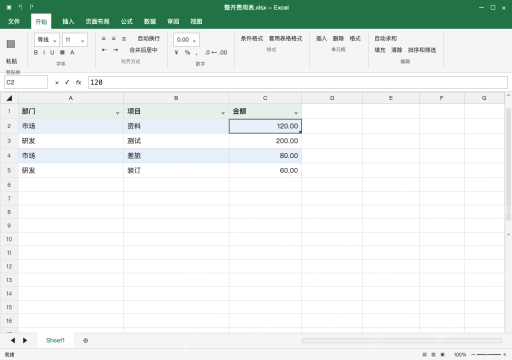Click Format as Table (套用表格格式)

[x=285, y=39]
